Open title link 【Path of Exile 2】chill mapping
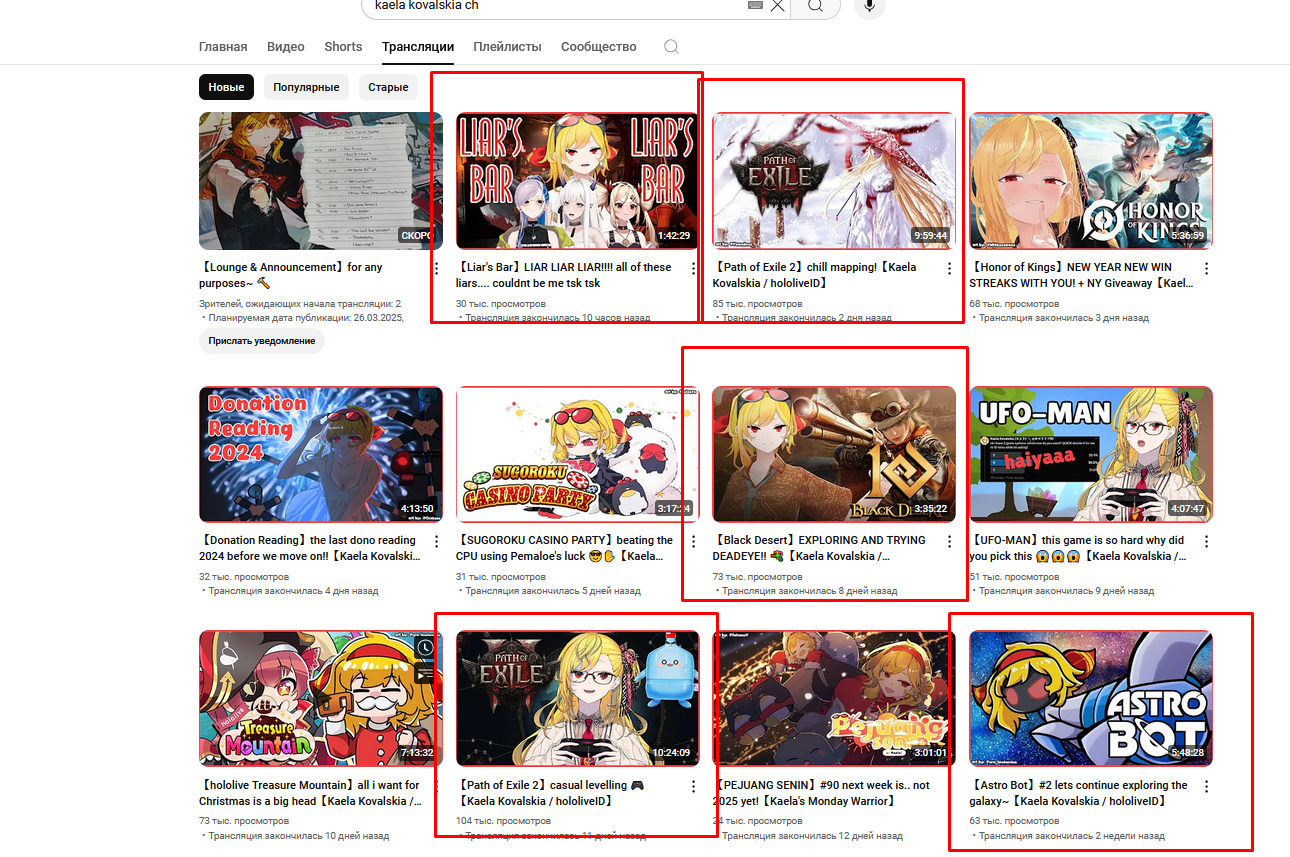 click(814, 275)
